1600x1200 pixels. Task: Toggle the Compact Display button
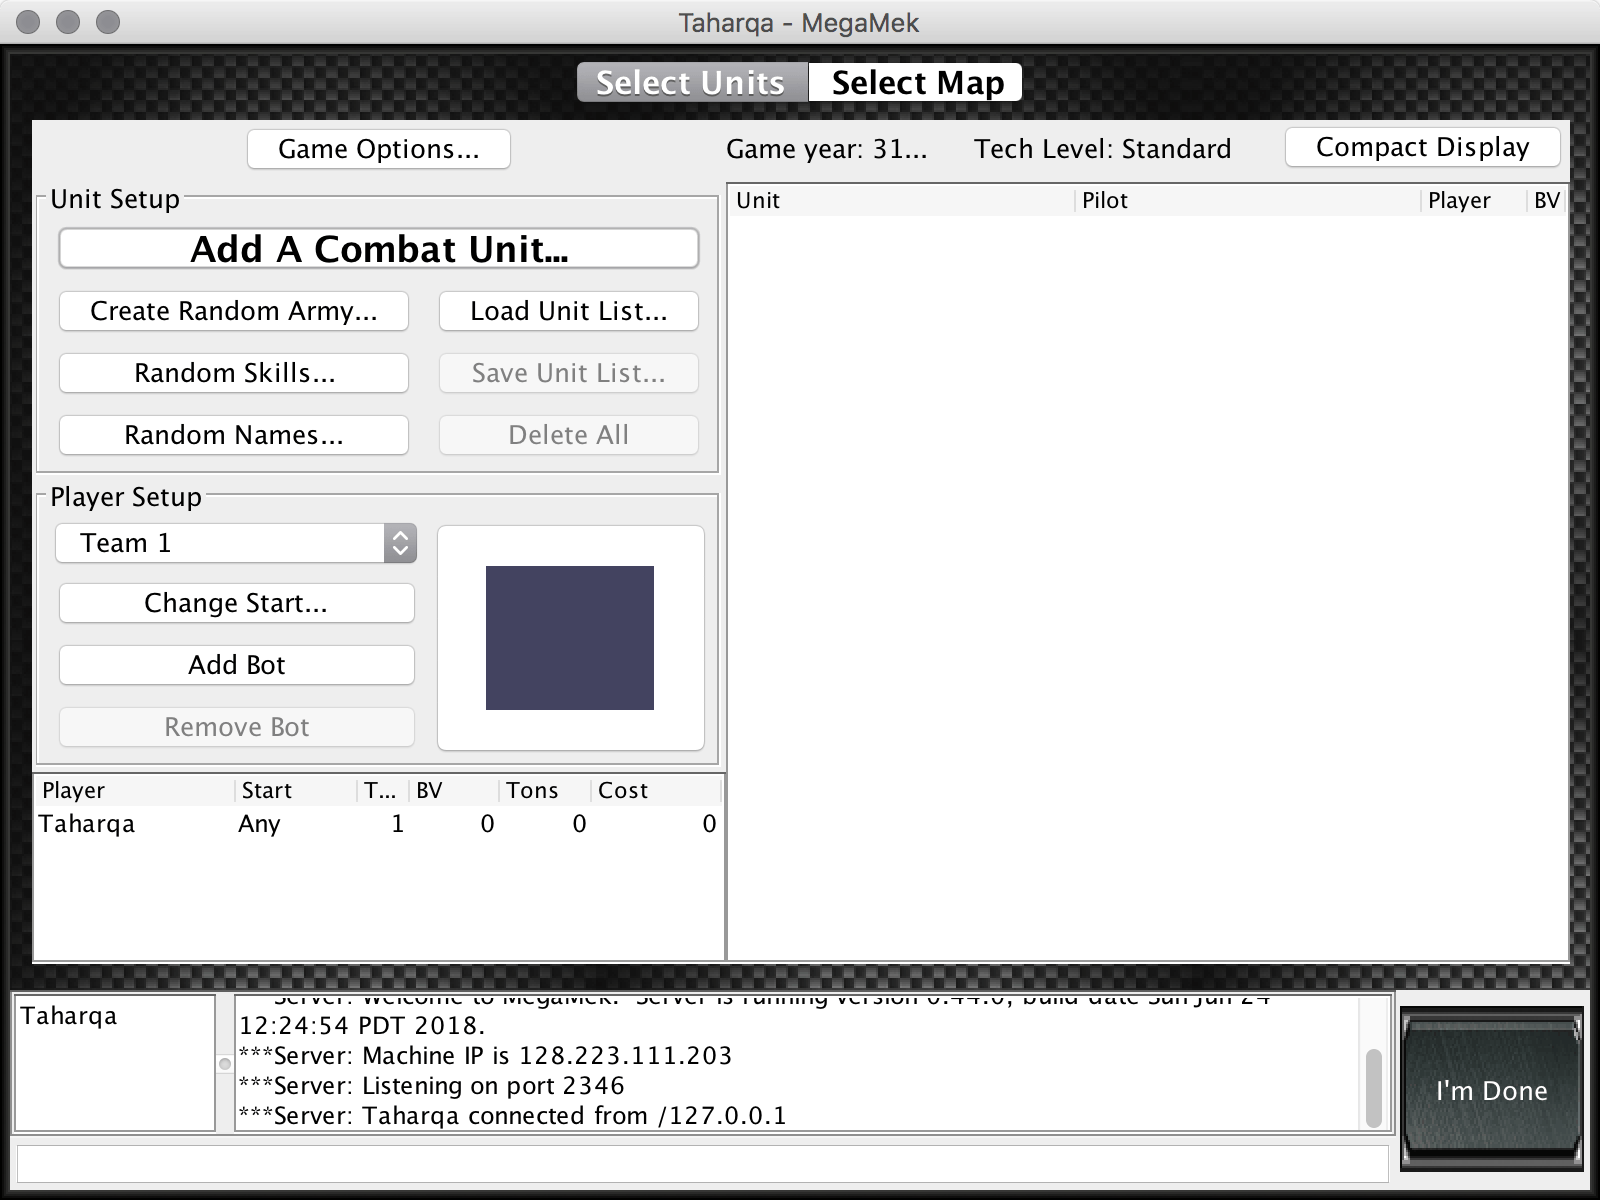click(1422, 147)
